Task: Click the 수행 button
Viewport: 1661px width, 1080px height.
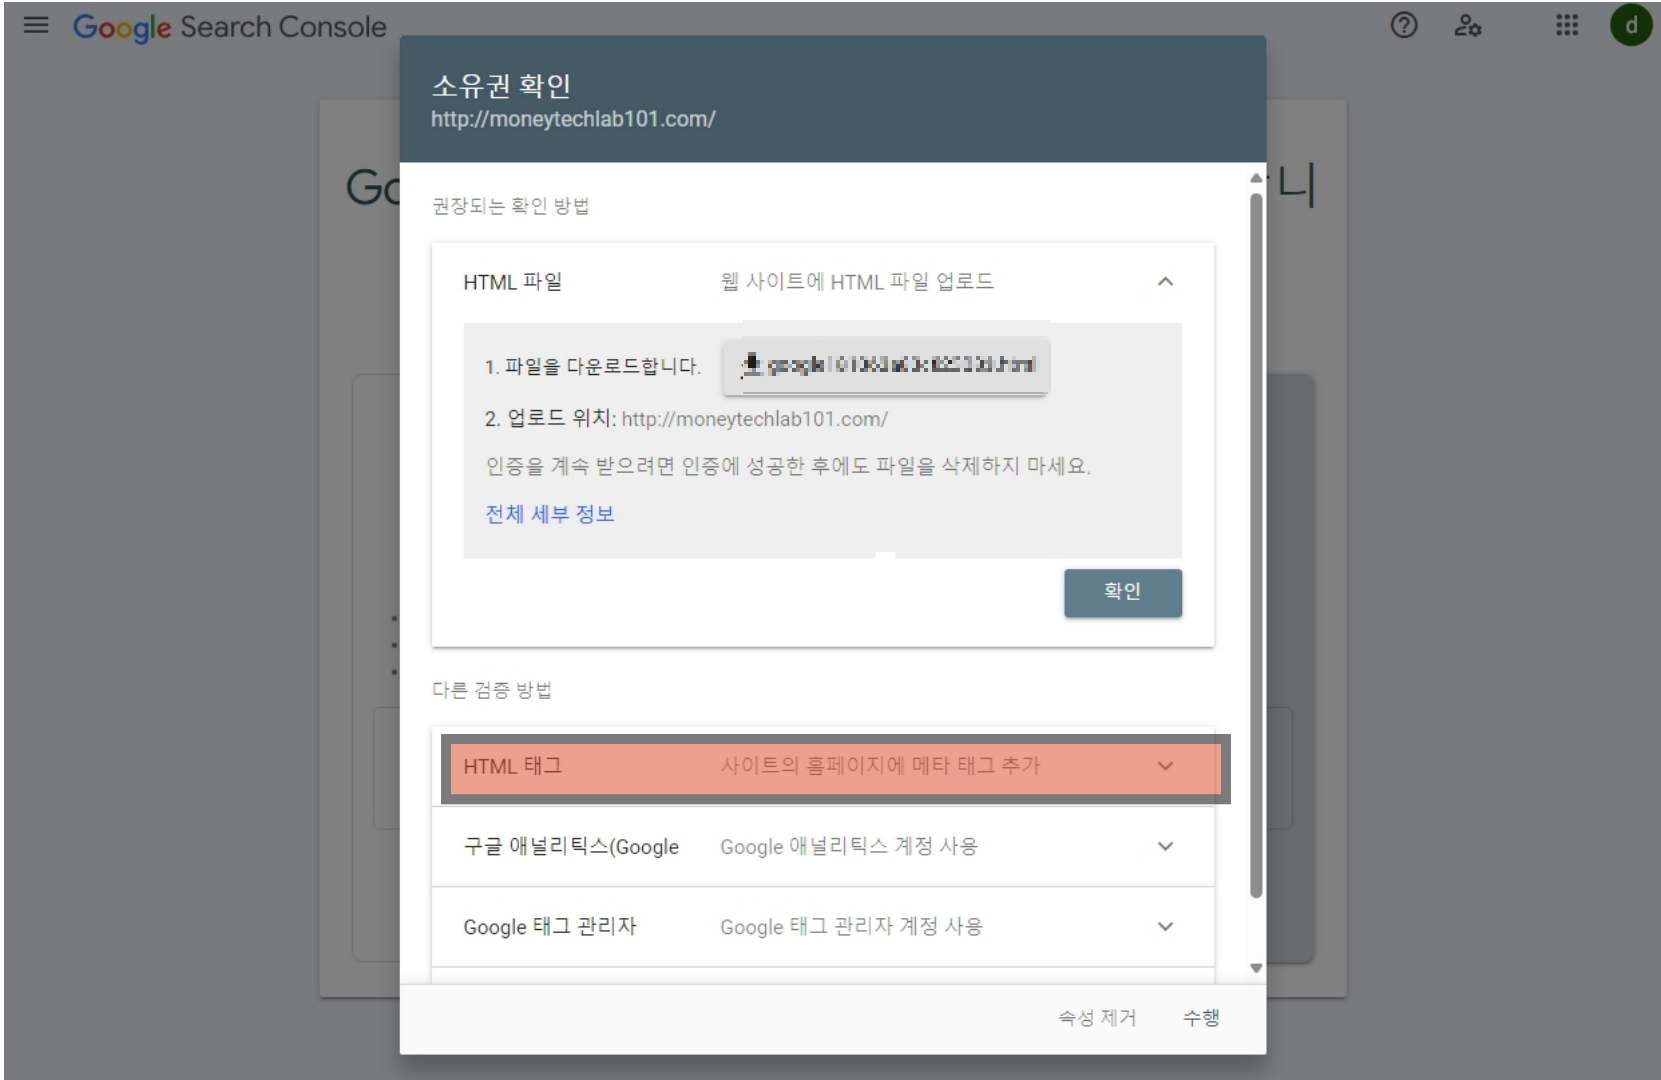Action: [x=1200, y=1018]
